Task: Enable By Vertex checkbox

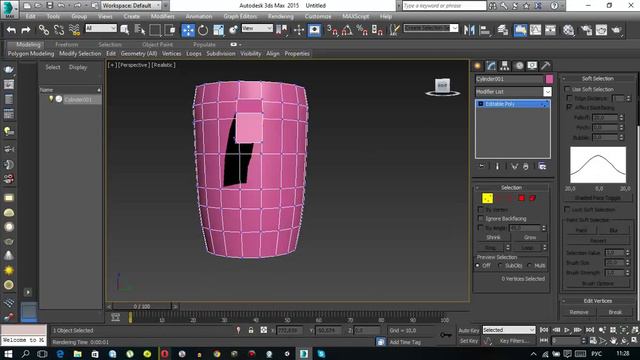Action: (x=480, y=209)
